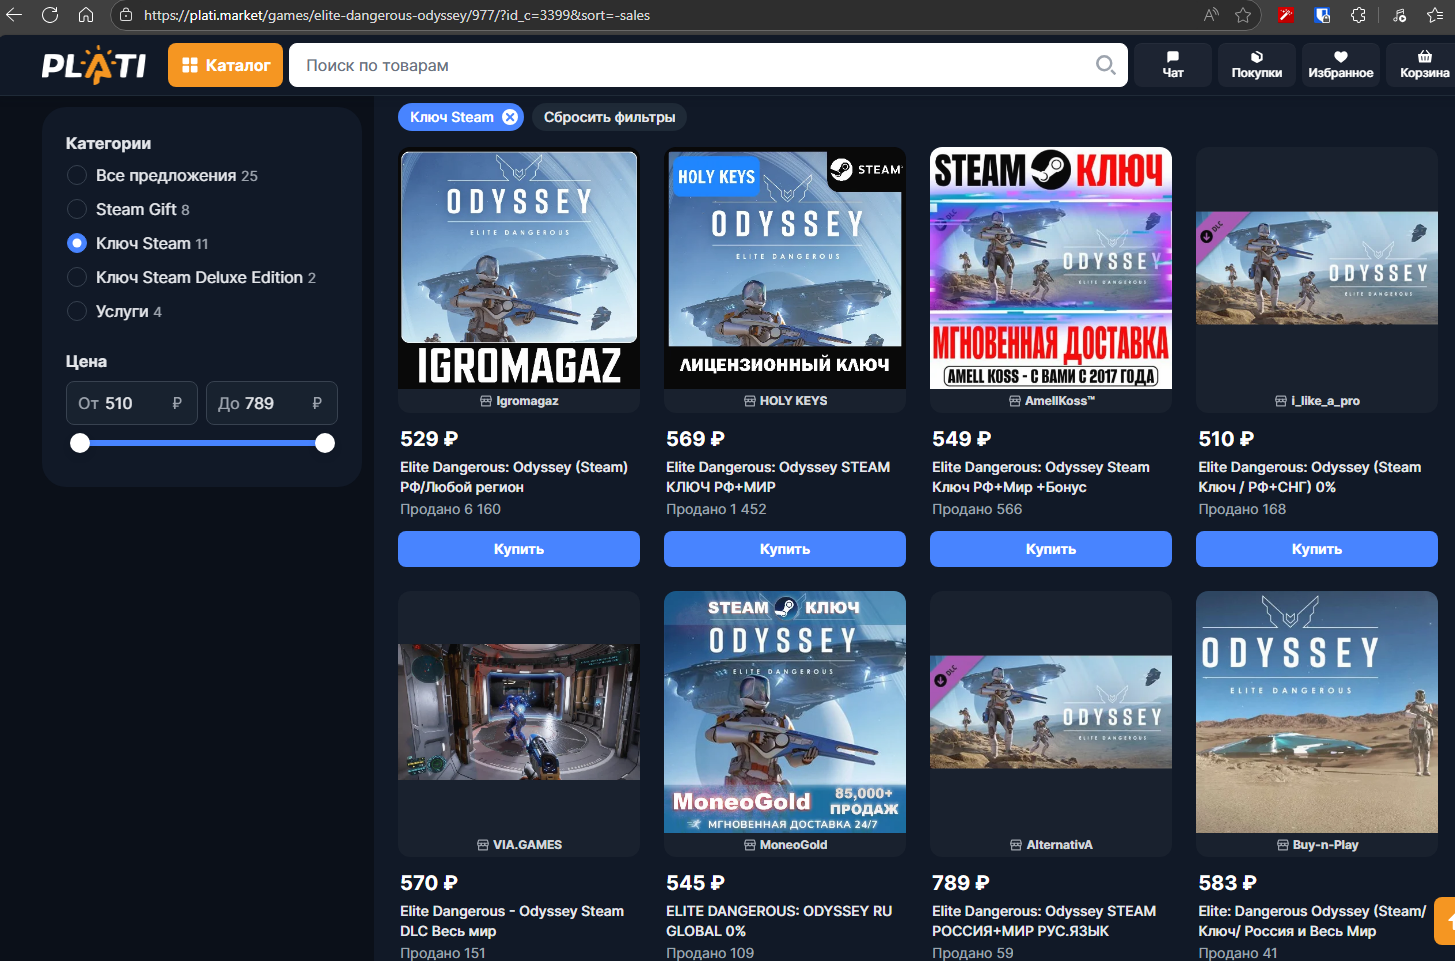Open seller AlternativA link
This screenshot has height=961, width=1455.
(x=1051, y=845)
